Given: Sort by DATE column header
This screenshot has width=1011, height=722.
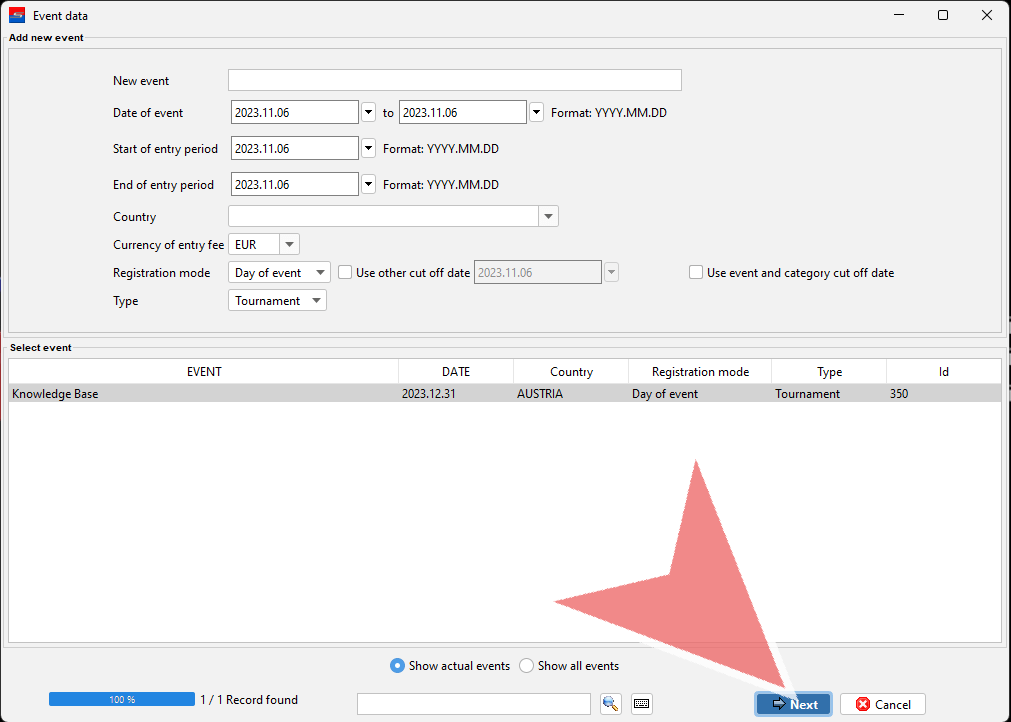Looking at the screenshot, I should coord(455,372).
